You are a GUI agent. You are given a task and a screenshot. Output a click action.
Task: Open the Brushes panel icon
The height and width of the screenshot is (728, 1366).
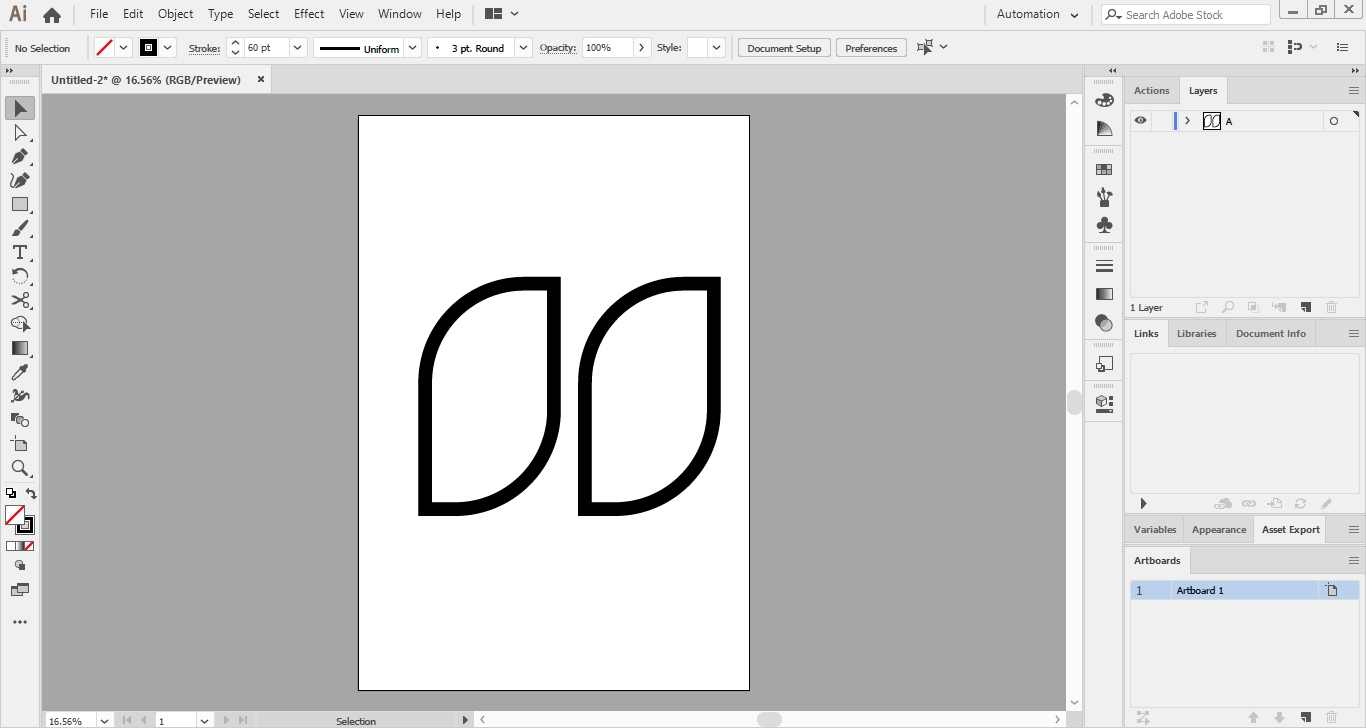coord(1104,197)
